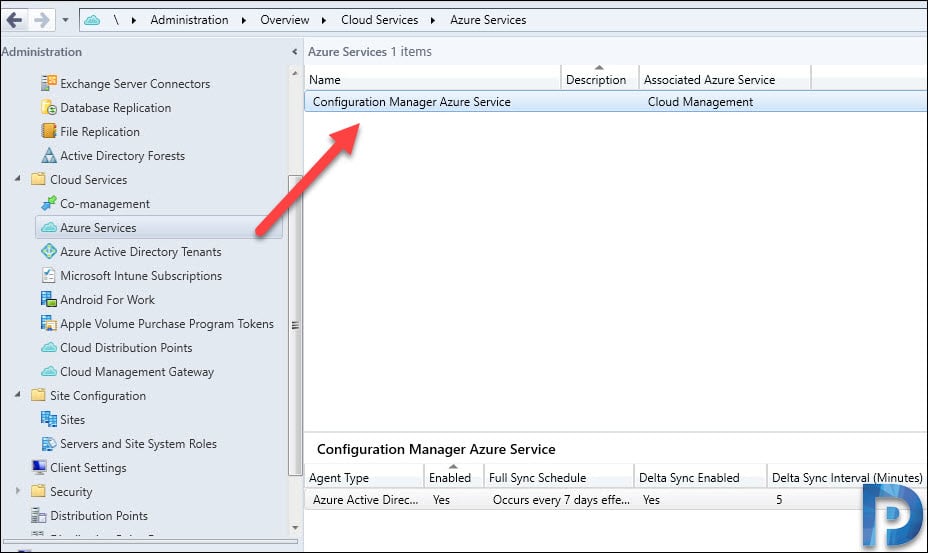Image resolution: width=928 pixels, height=553 pixels.
Task: Click the Forward navigation arrow
Action: pos(41,20)
